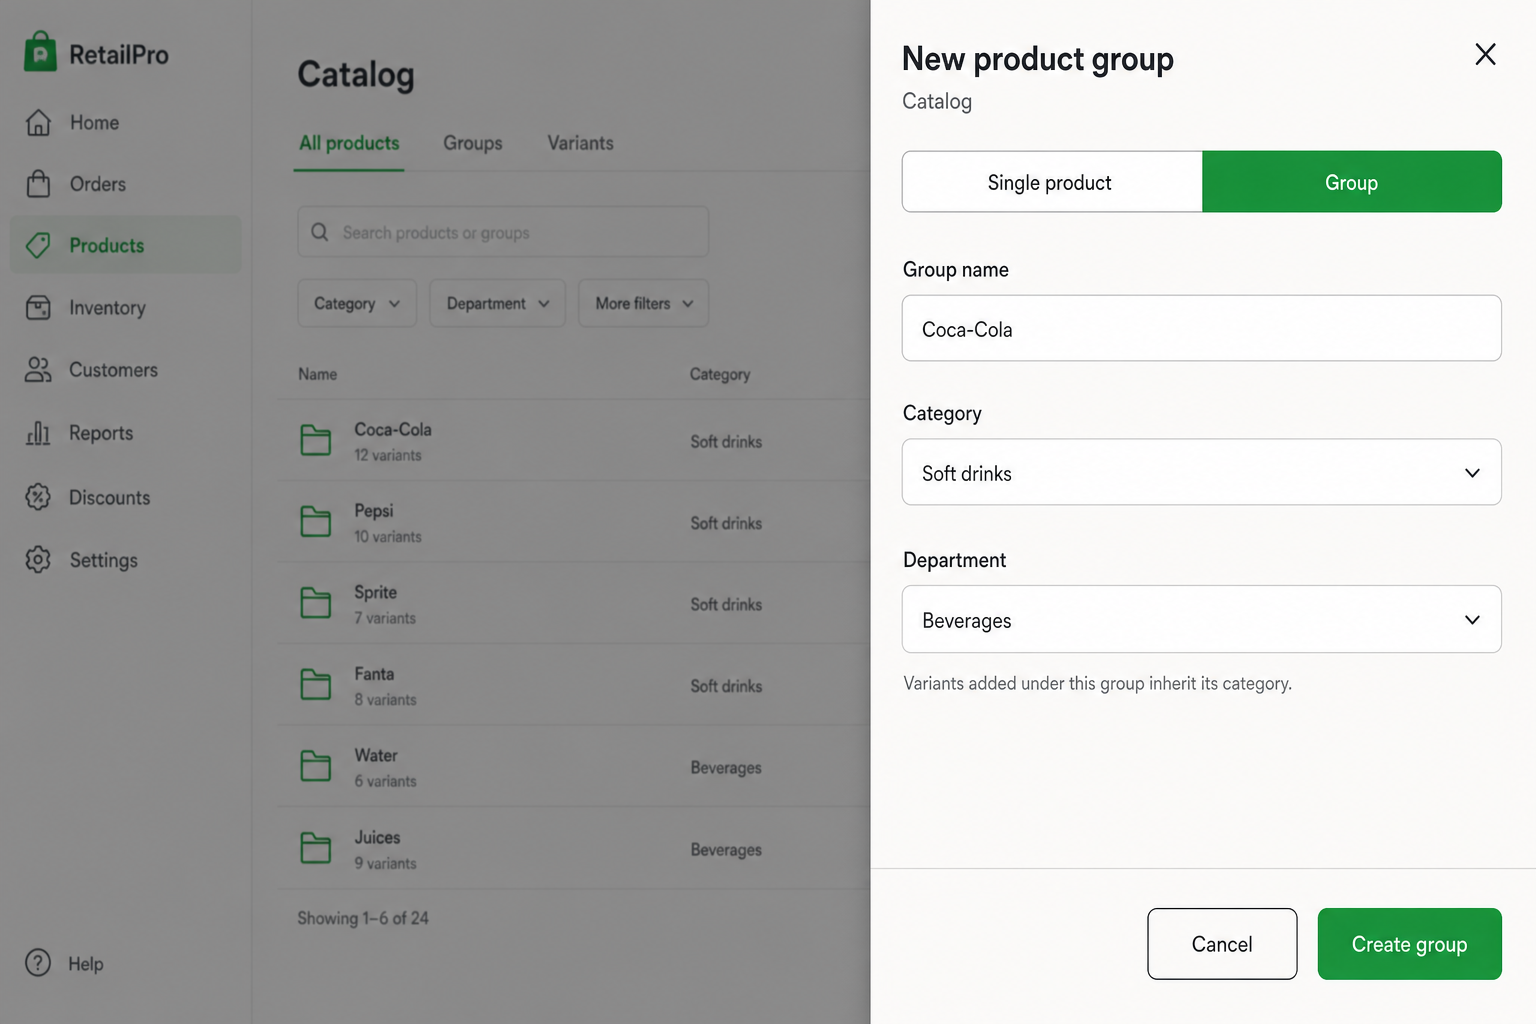
Task: Click the Coca-Cola group folder icon
Action: click(x=316, y=440)
